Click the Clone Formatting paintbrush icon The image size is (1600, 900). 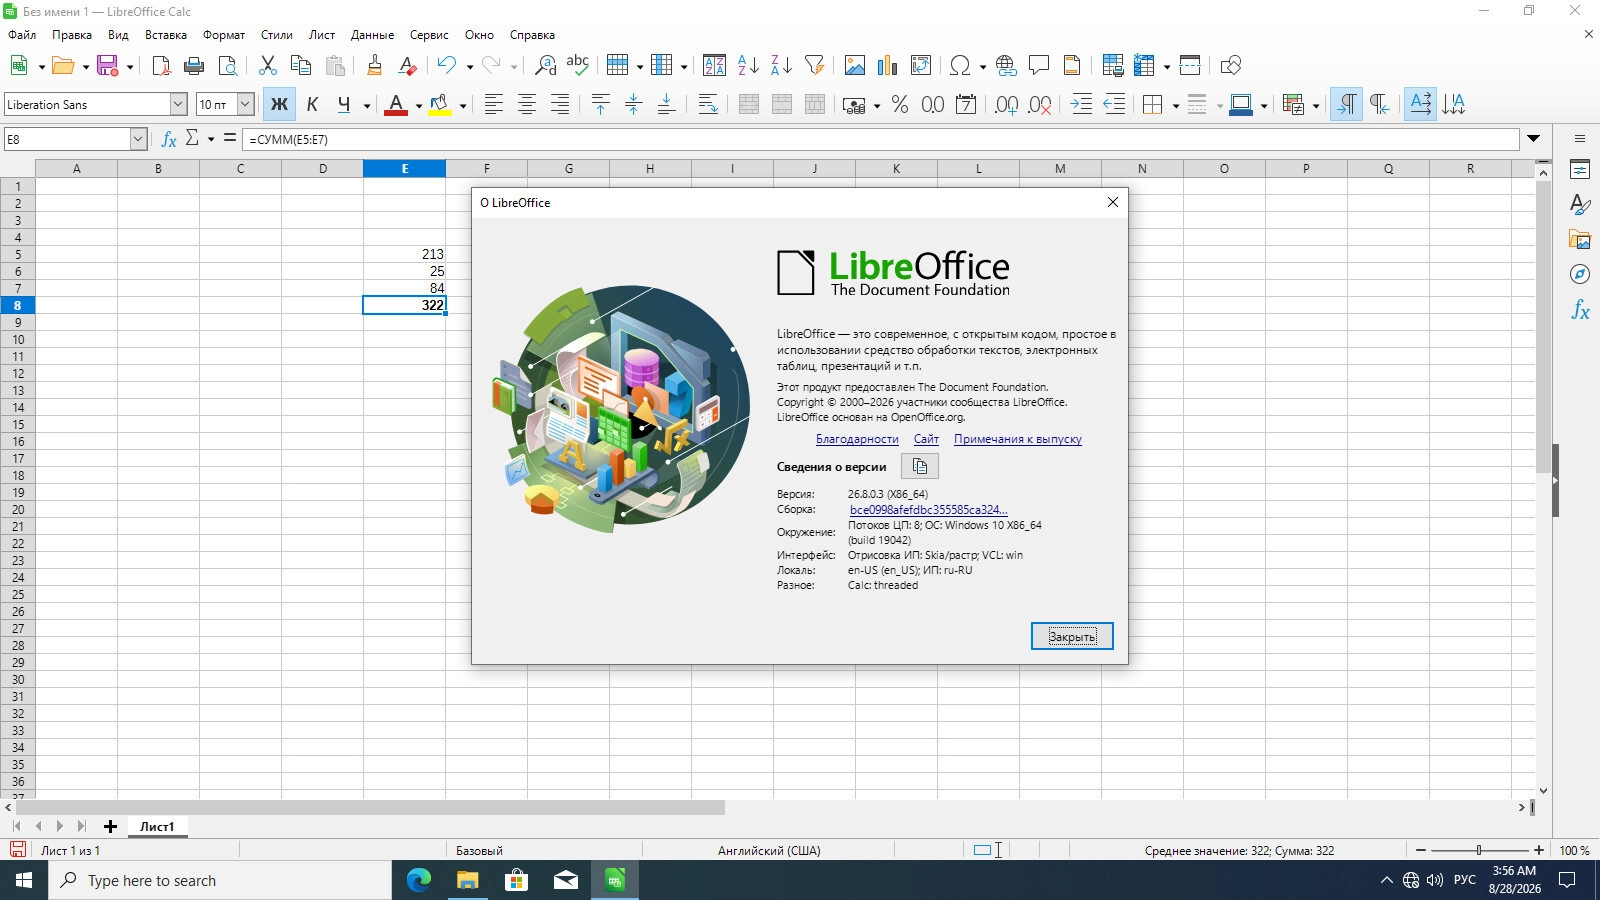point(374,66)
